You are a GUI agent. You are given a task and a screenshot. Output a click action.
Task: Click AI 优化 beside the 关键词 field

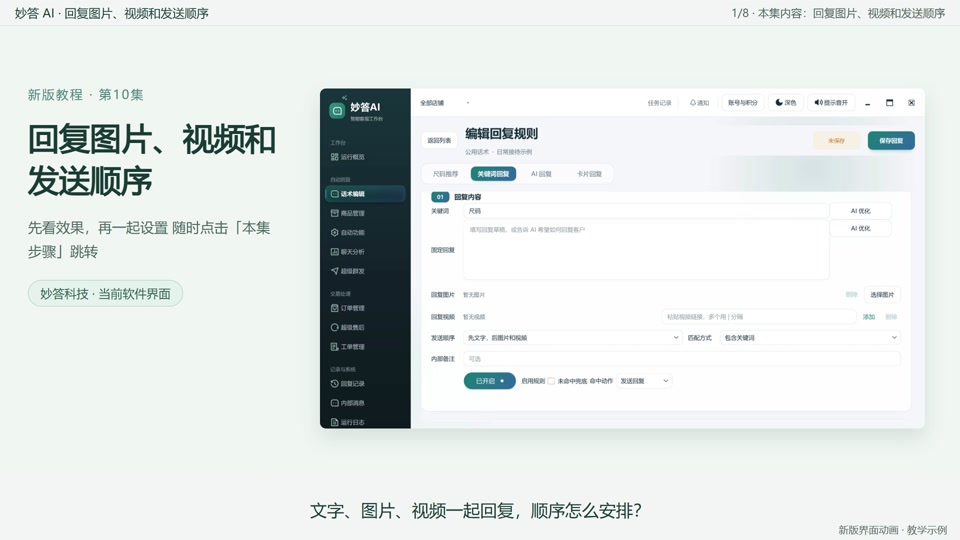coord(860,211)
